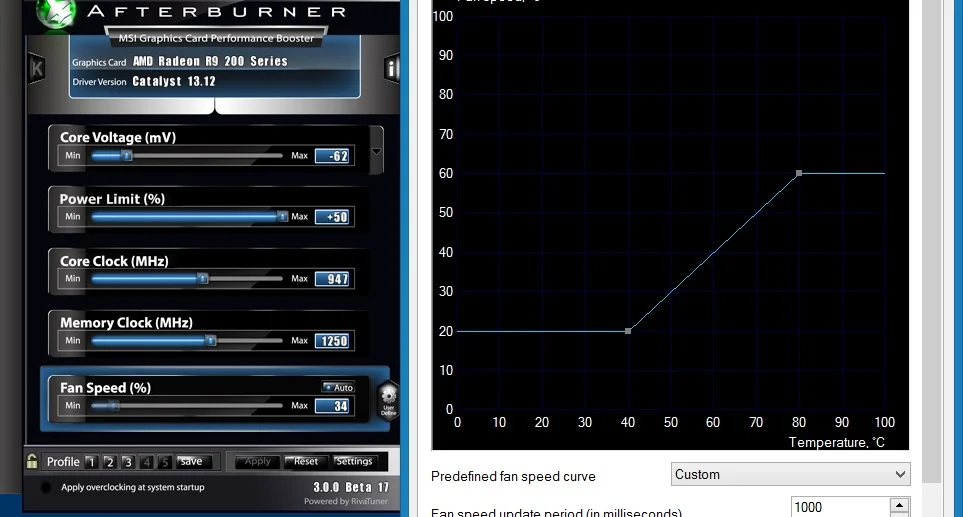Click fan curve point at 80°C
Image resolution: width=963 pixels, height=517 pixels.
799,173
